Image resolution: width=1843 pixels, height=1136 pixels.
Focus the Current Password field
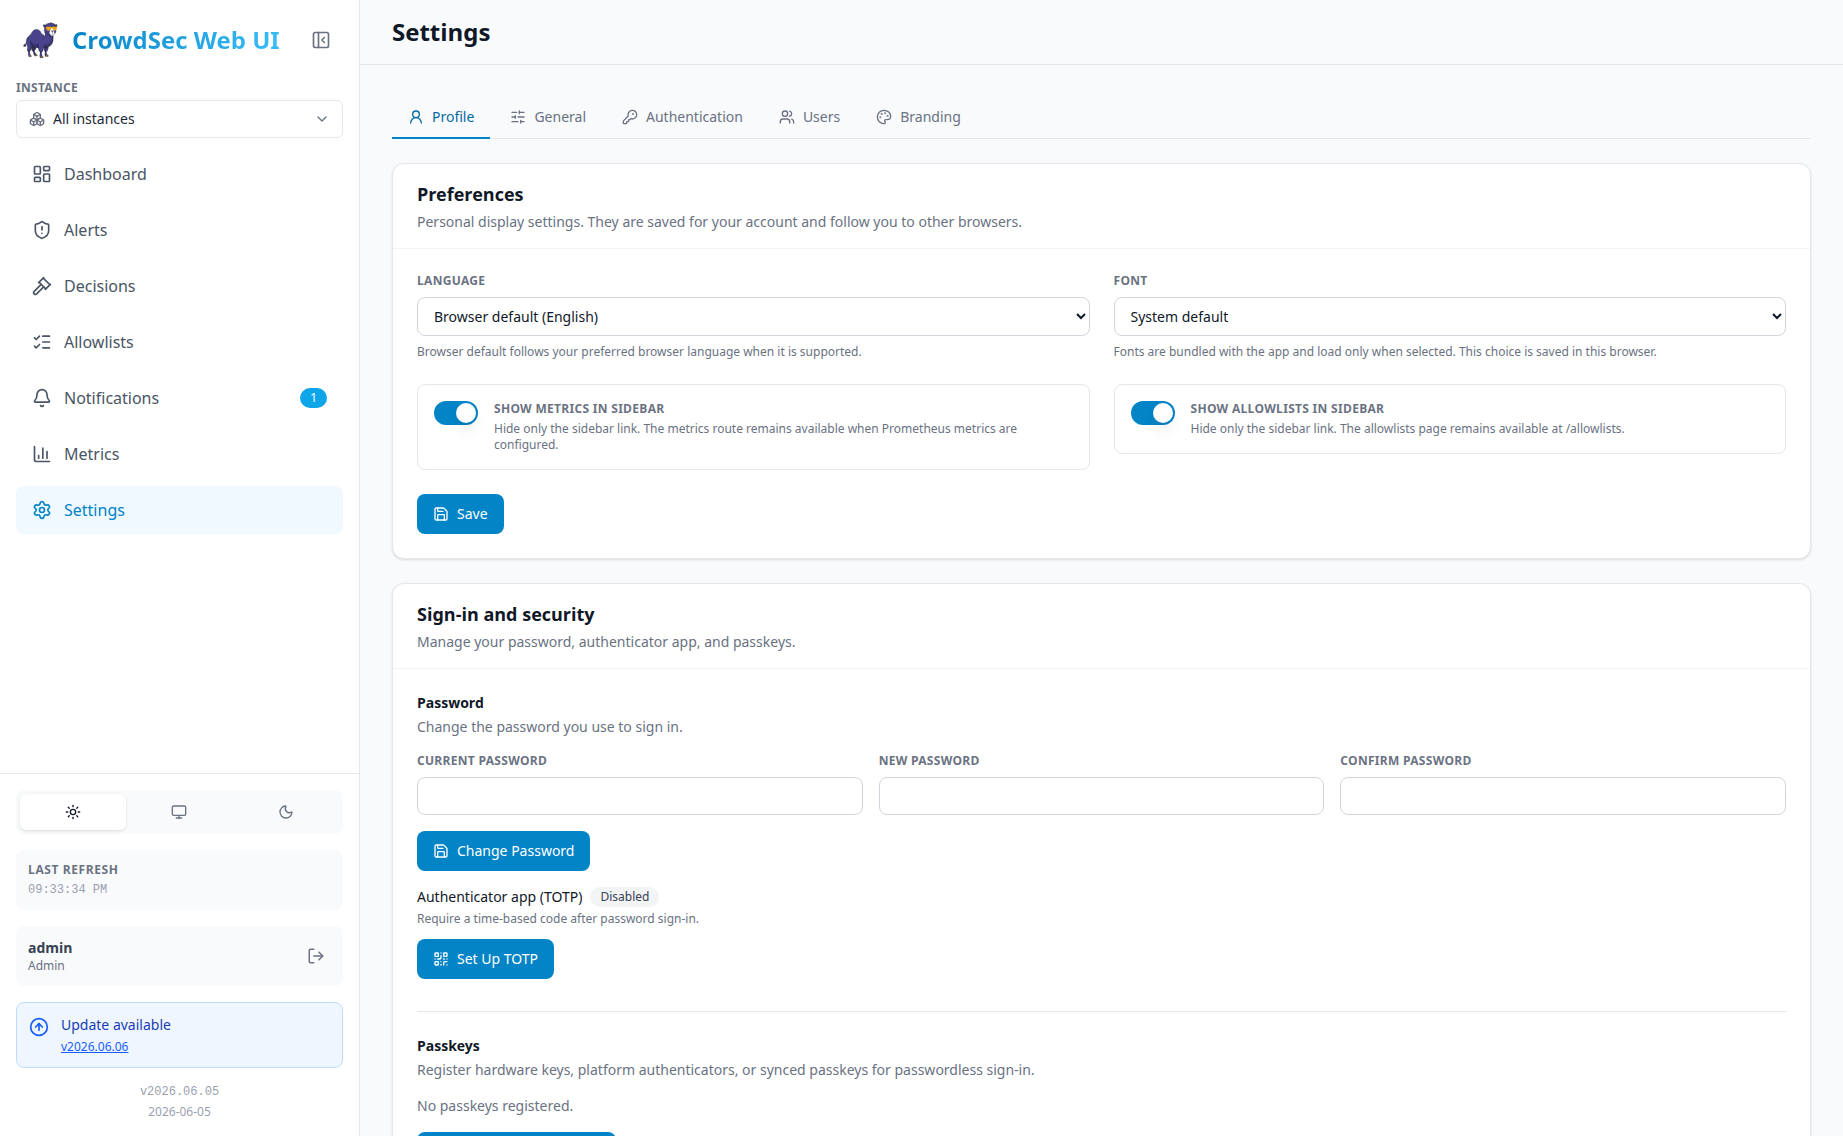pyautogui.click(x=640, y=796)
